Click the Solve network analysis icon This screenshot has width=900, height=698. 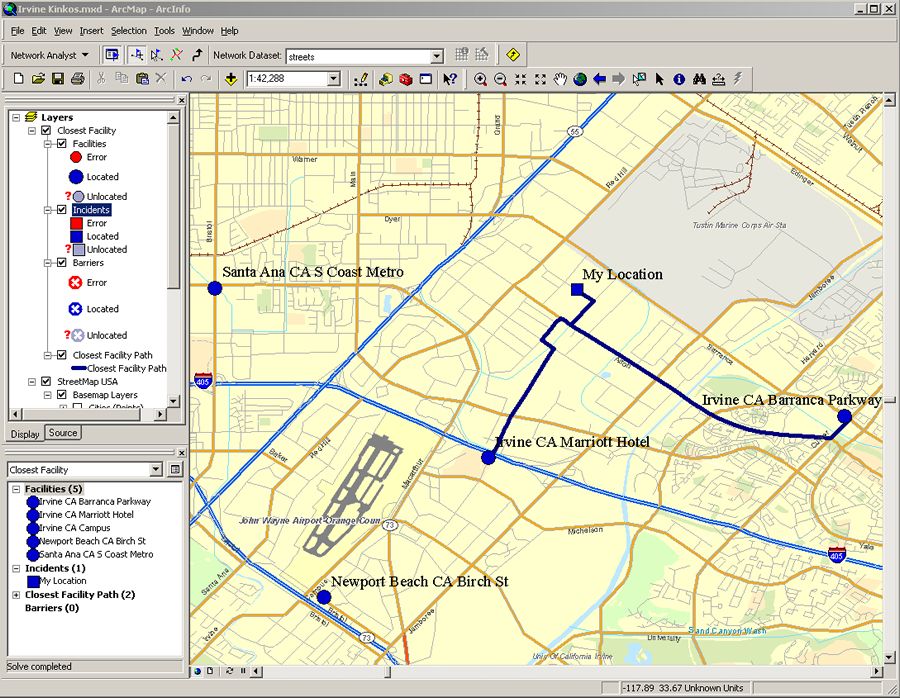coord(176,55)
